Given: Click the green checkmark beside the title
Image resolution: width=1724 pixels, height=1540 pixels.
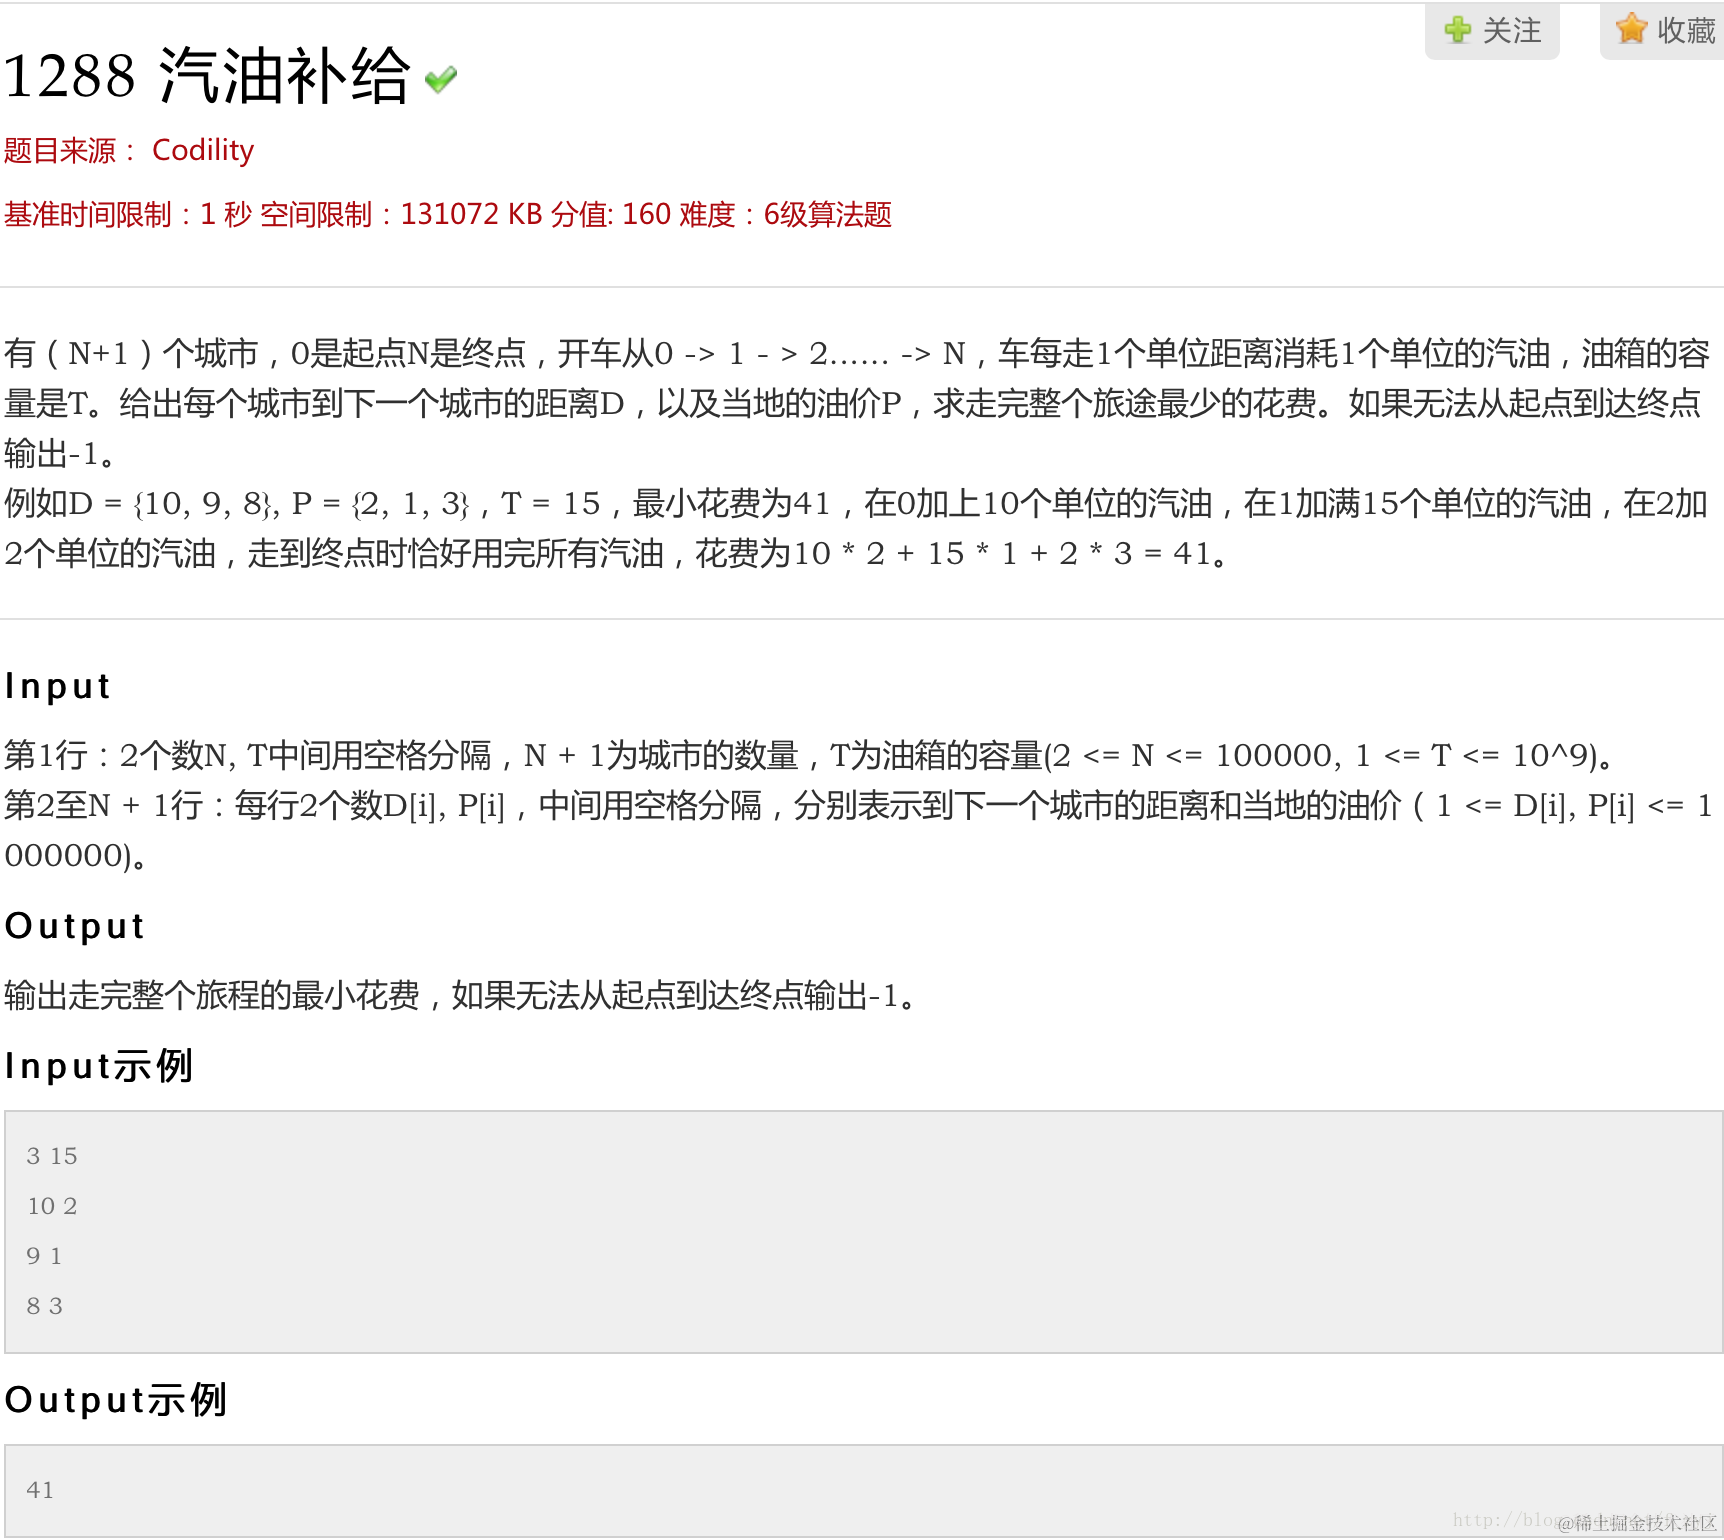Looking at the screenshot, I should (441, 79).
